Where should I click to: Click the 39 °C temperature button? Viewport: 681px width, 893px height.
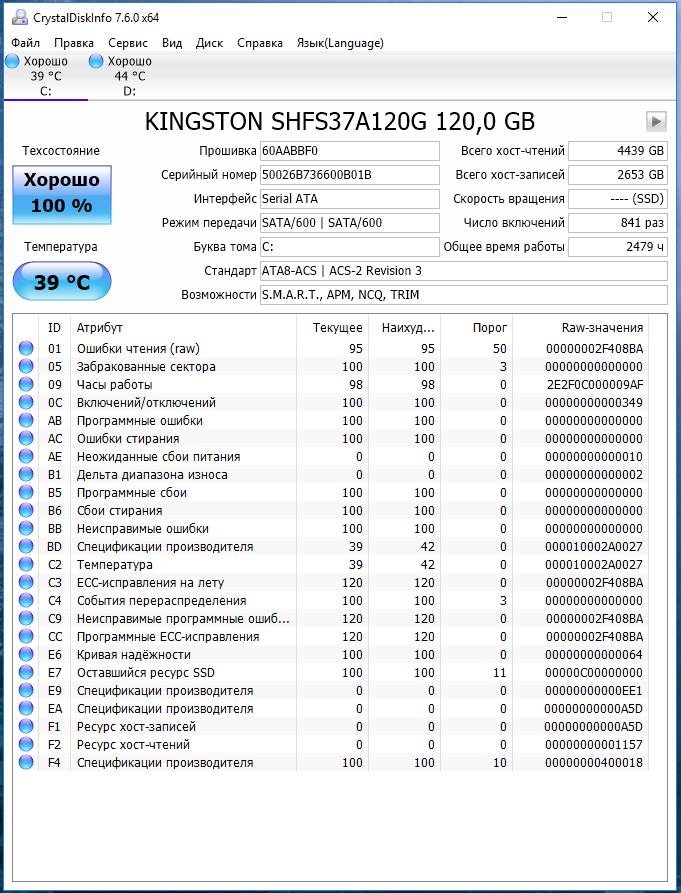point(61,281)
